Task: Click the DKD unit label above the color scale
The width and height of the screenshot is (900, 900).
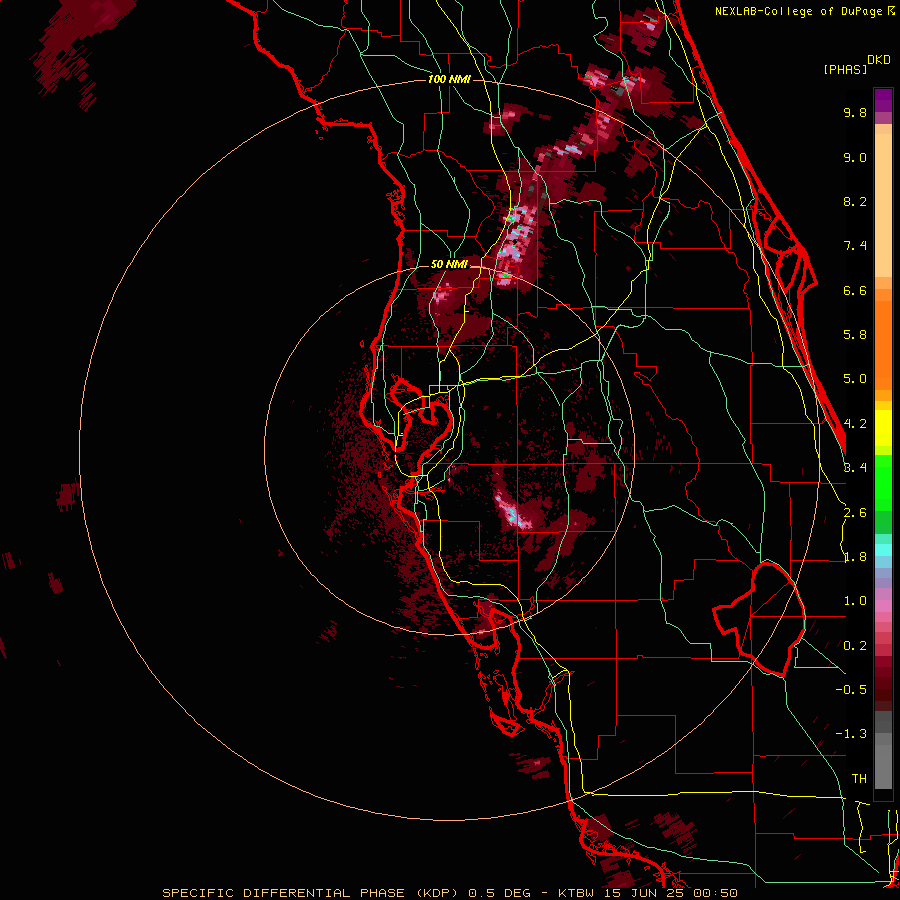Action: coord(879,60)
